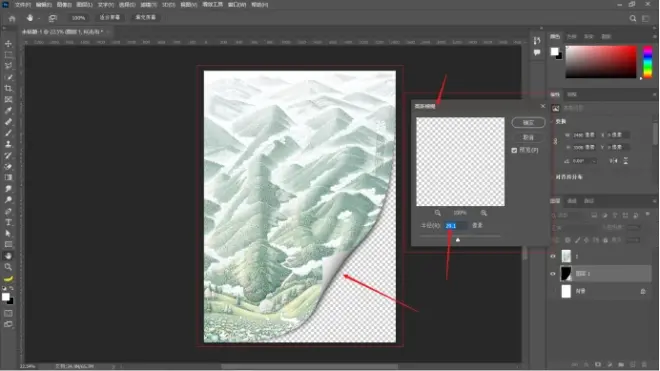This screenshot has height=371, width=660.
Task: Hide the top layer named 1
Action: click(553, 256)
